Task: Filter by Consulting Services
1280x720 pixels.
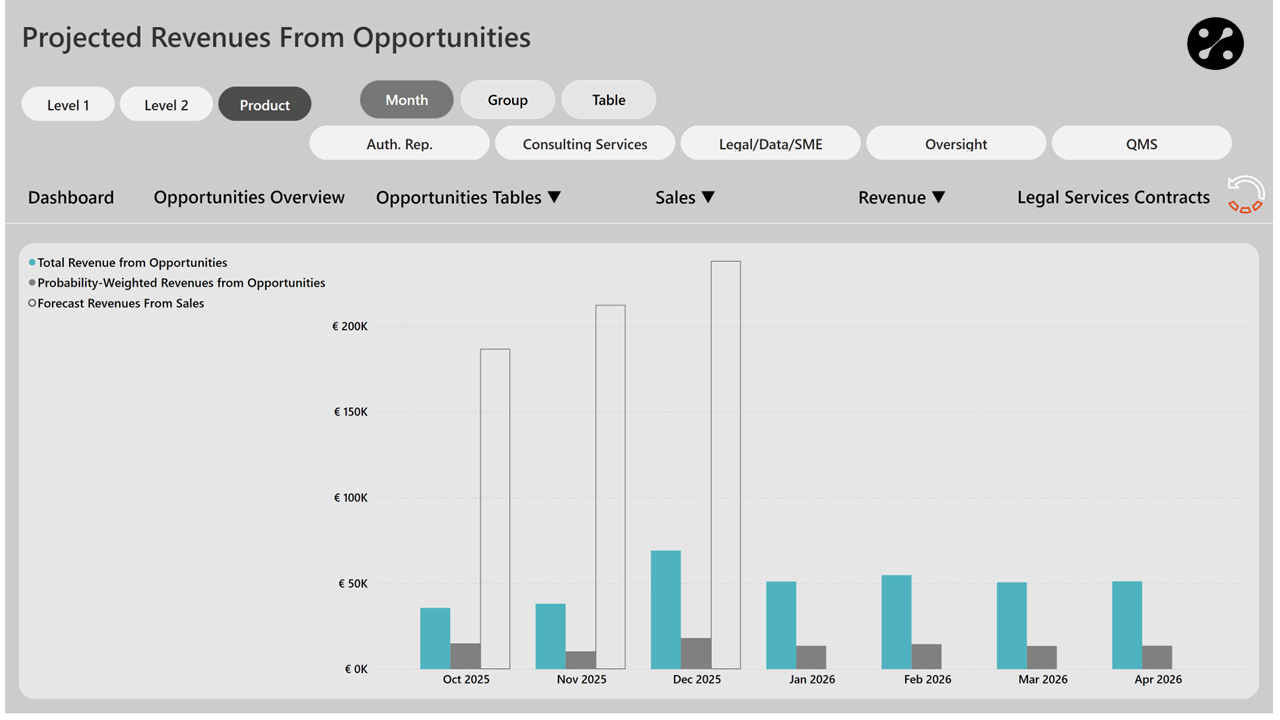Action: pos(585,144)
